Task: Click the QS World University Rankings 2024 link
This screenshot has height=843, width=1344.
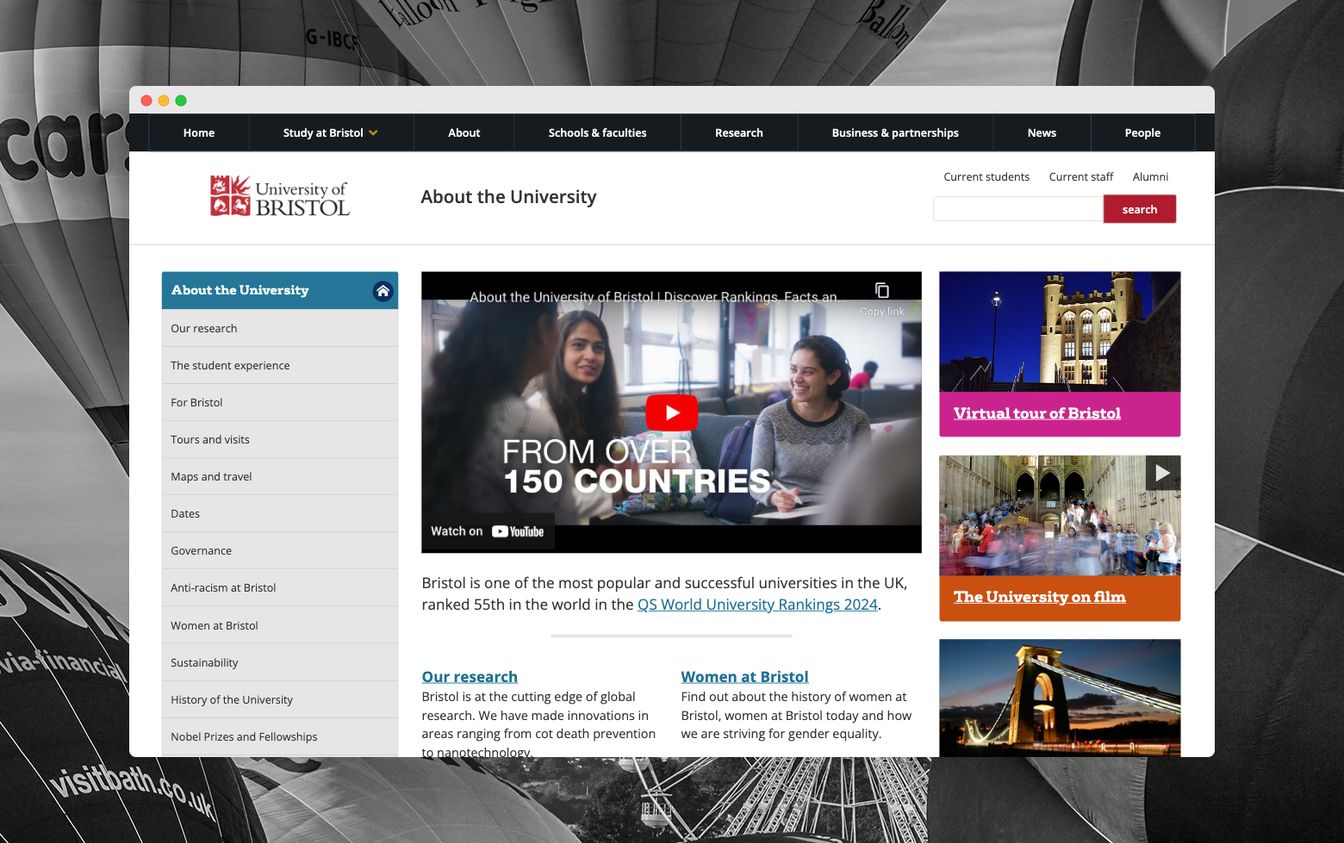Action: 757,604
